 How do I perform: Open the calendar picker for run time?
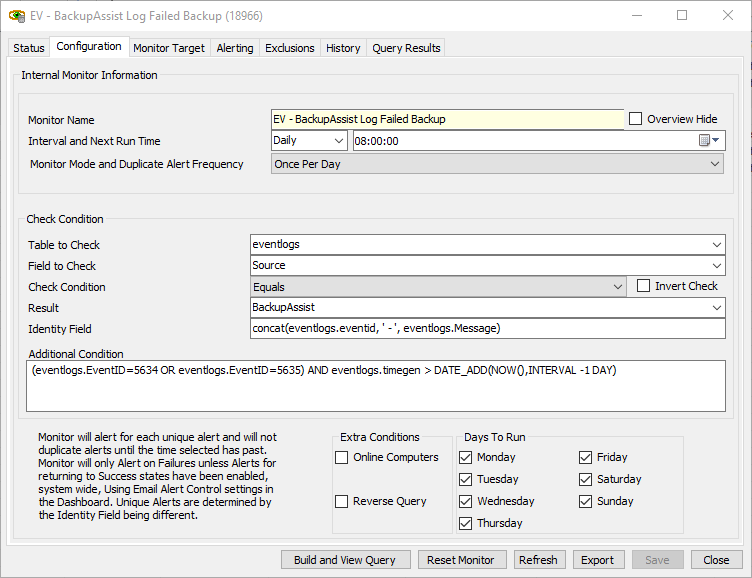point(709,141)
